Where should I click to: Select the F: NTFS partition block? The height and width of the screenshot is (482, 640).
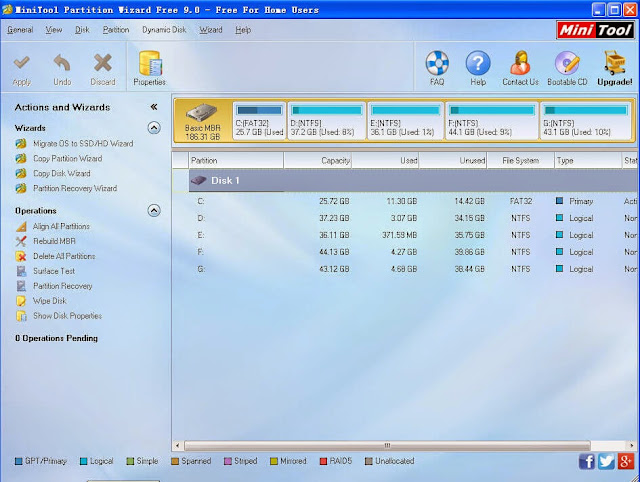pyautogui.click(x=491, y=121)
